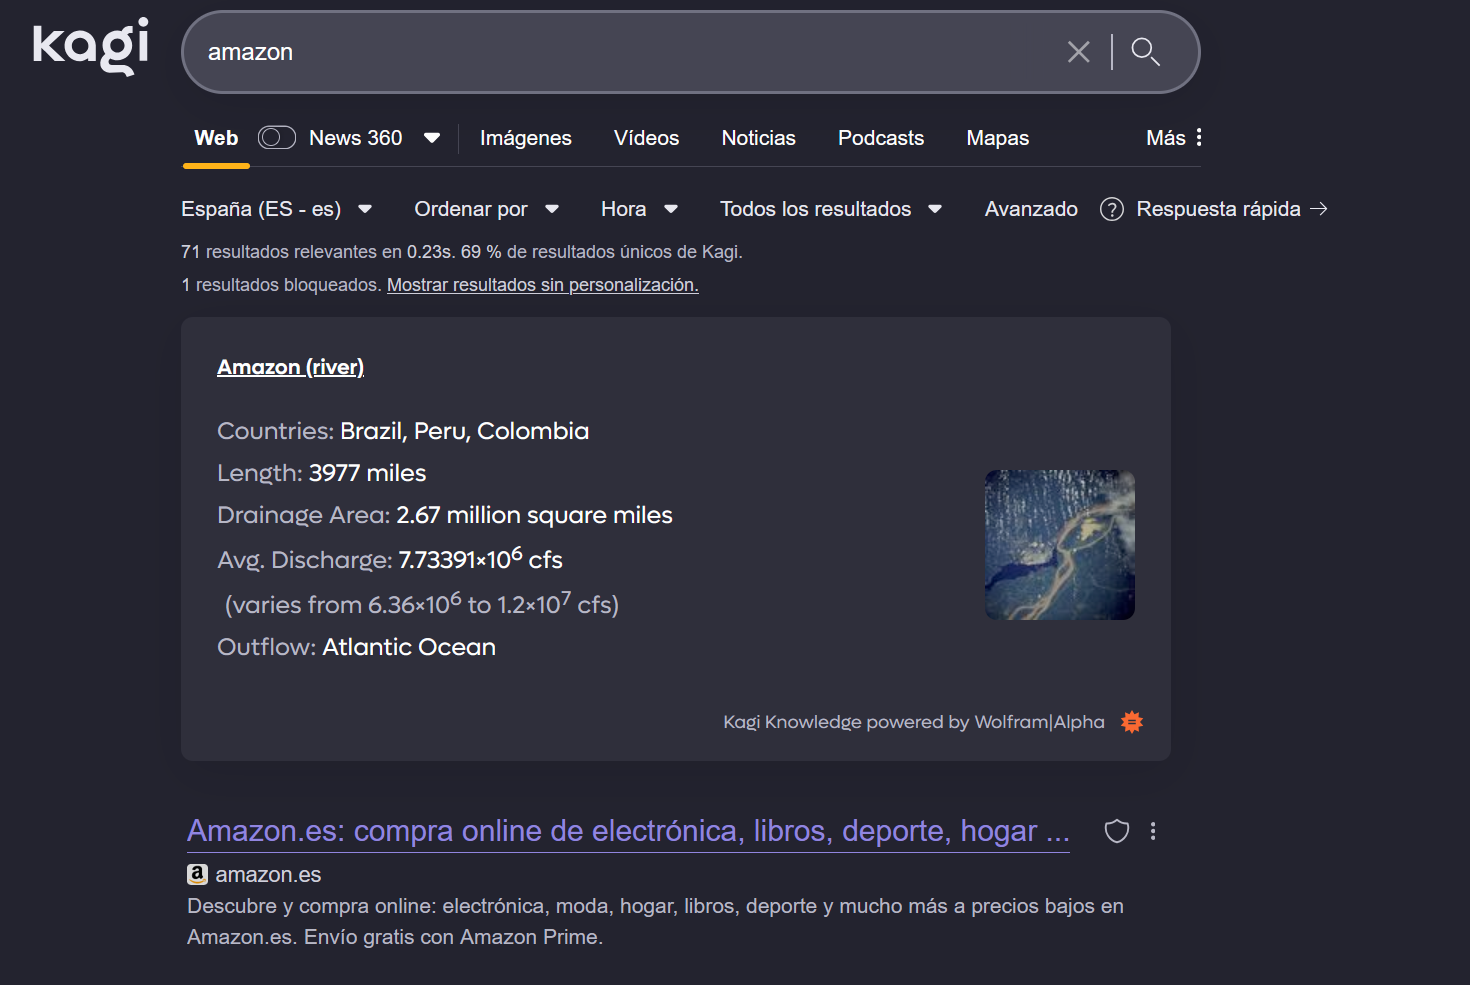The image size is (1470, 985).
Task: Click the shield icon beside Amazon.es result
Action: (x=1116, y=831)
